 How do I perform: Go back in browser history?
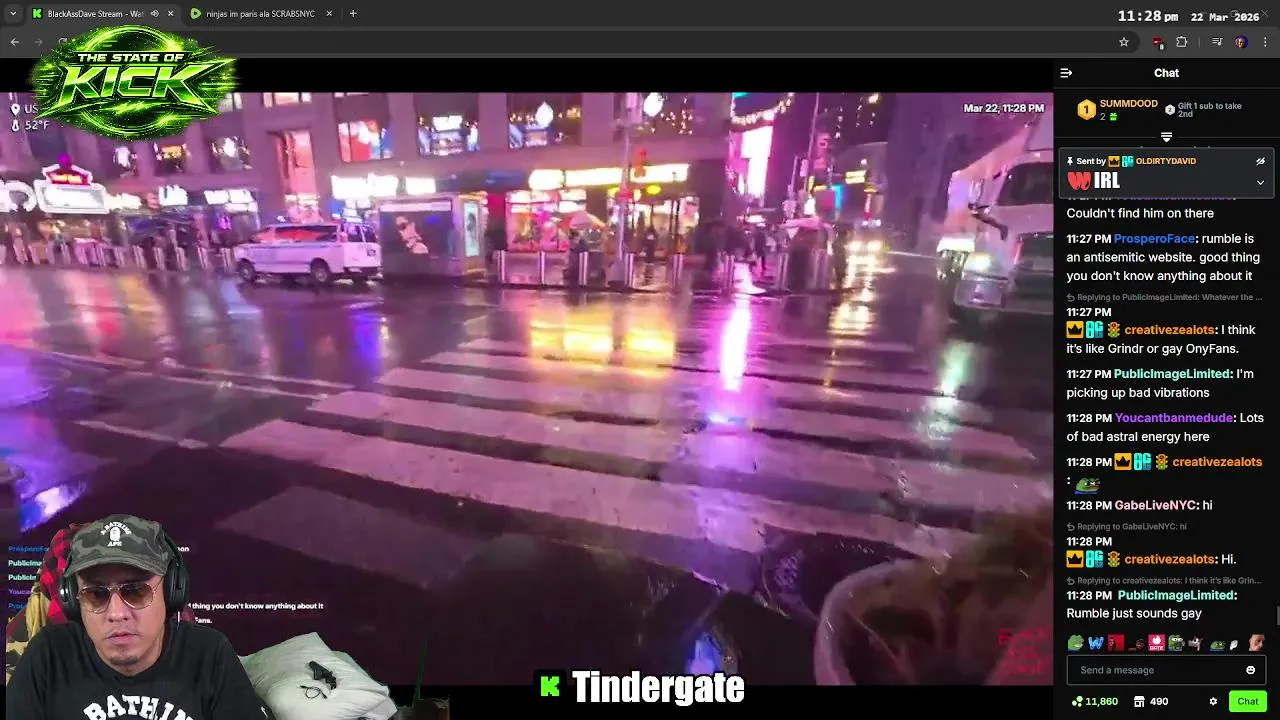click(x=15, y=42)
